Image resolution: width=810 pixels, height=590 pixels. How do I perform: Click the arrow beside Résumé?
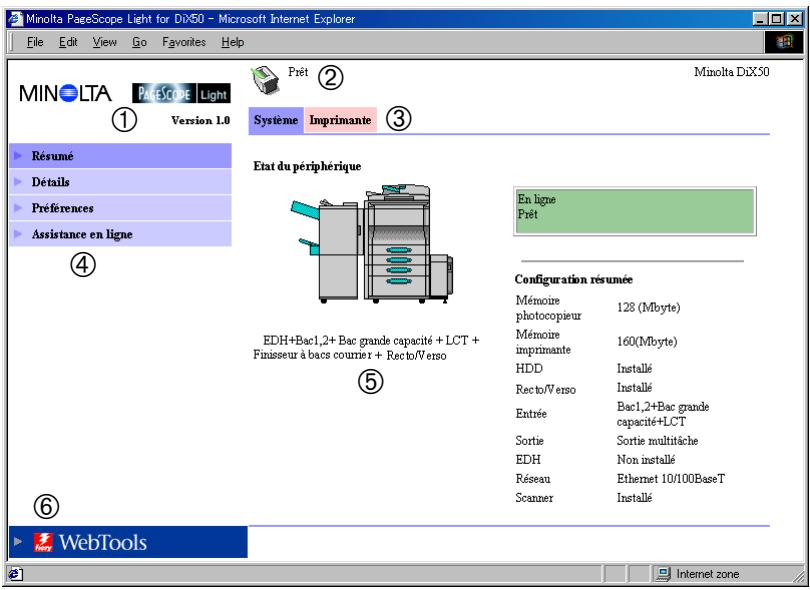point(18,156)
